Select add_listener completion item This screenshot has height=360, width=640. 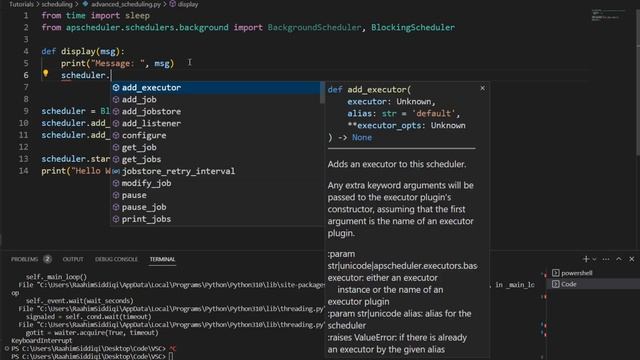216,123
